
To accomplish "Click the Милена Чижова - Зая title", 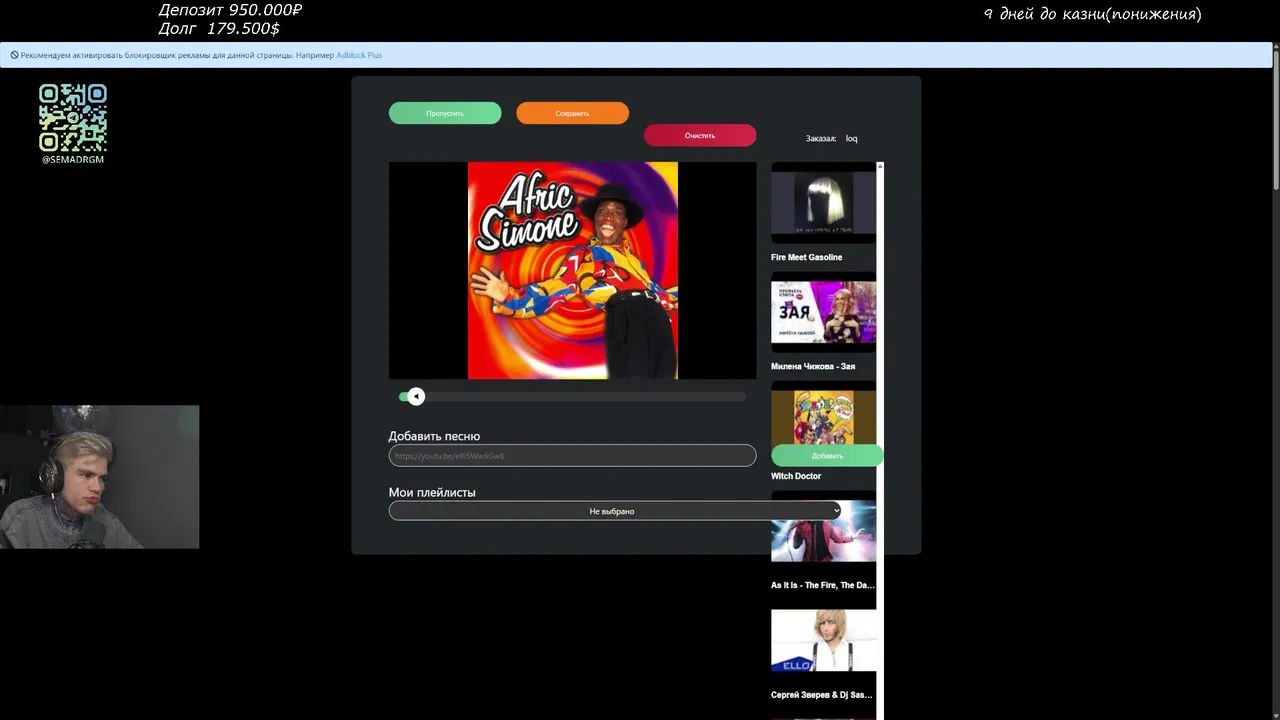I will (x=813, y=367).
